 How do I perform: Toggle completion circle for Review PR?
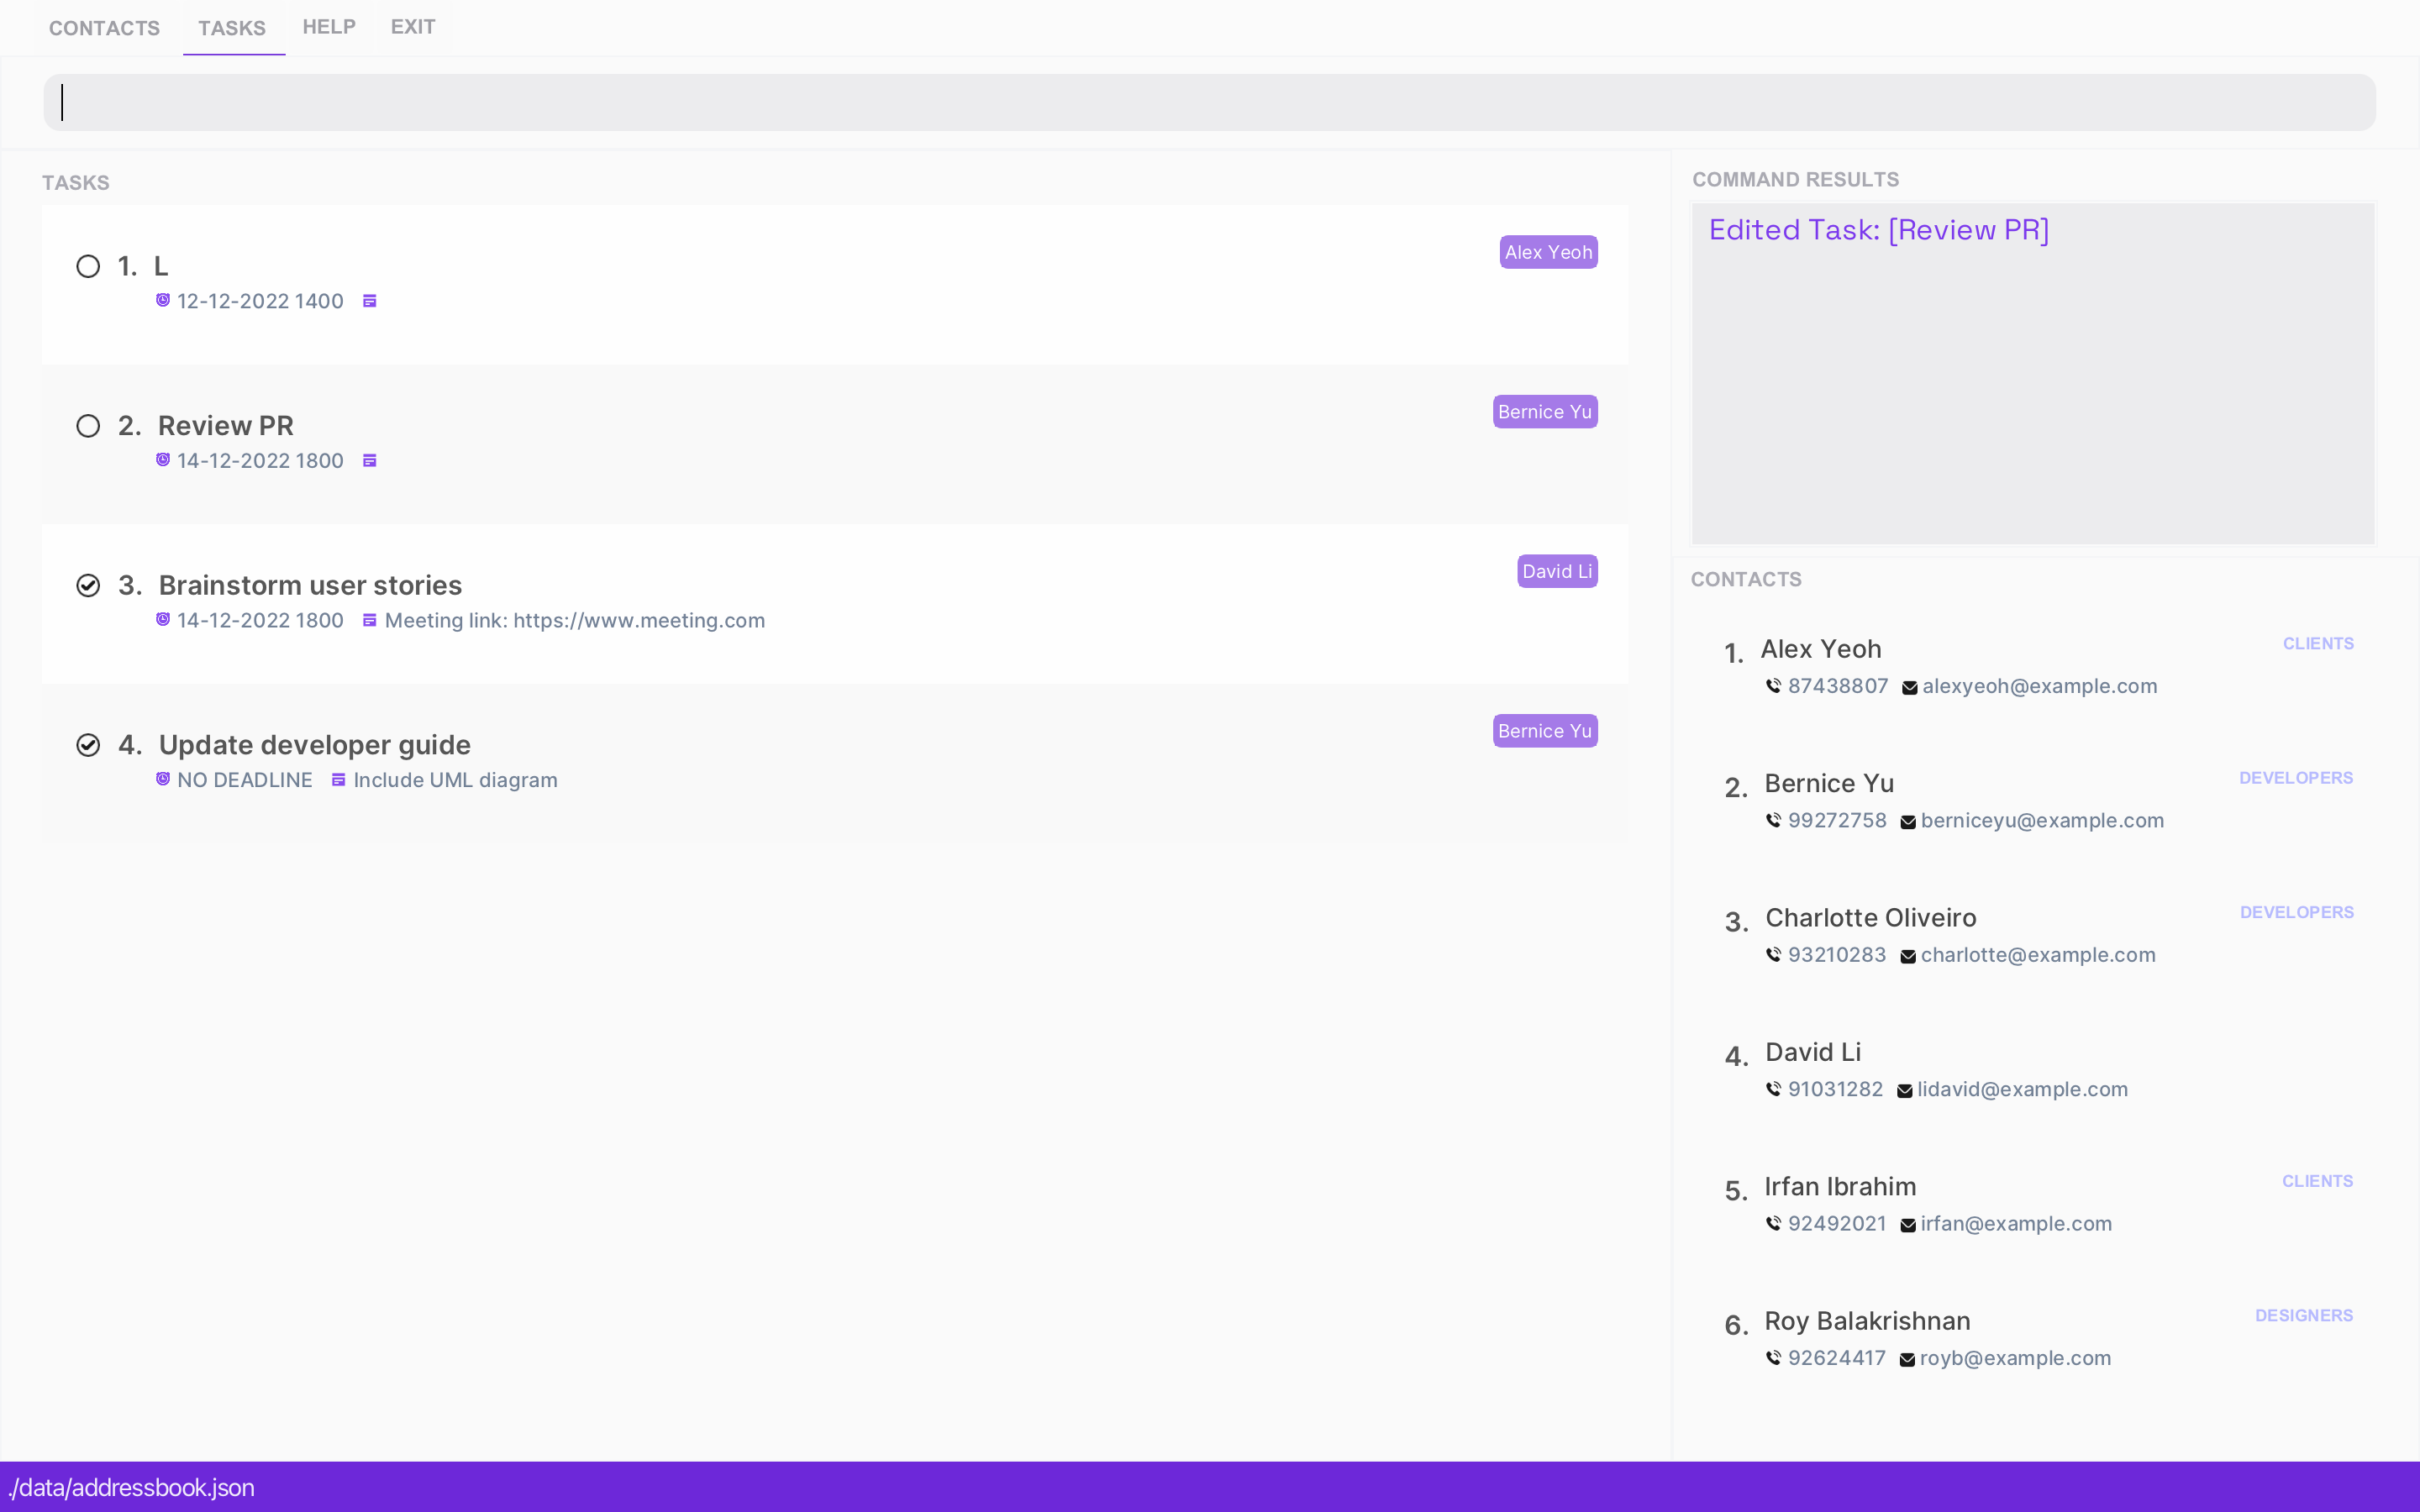point(88,426)
